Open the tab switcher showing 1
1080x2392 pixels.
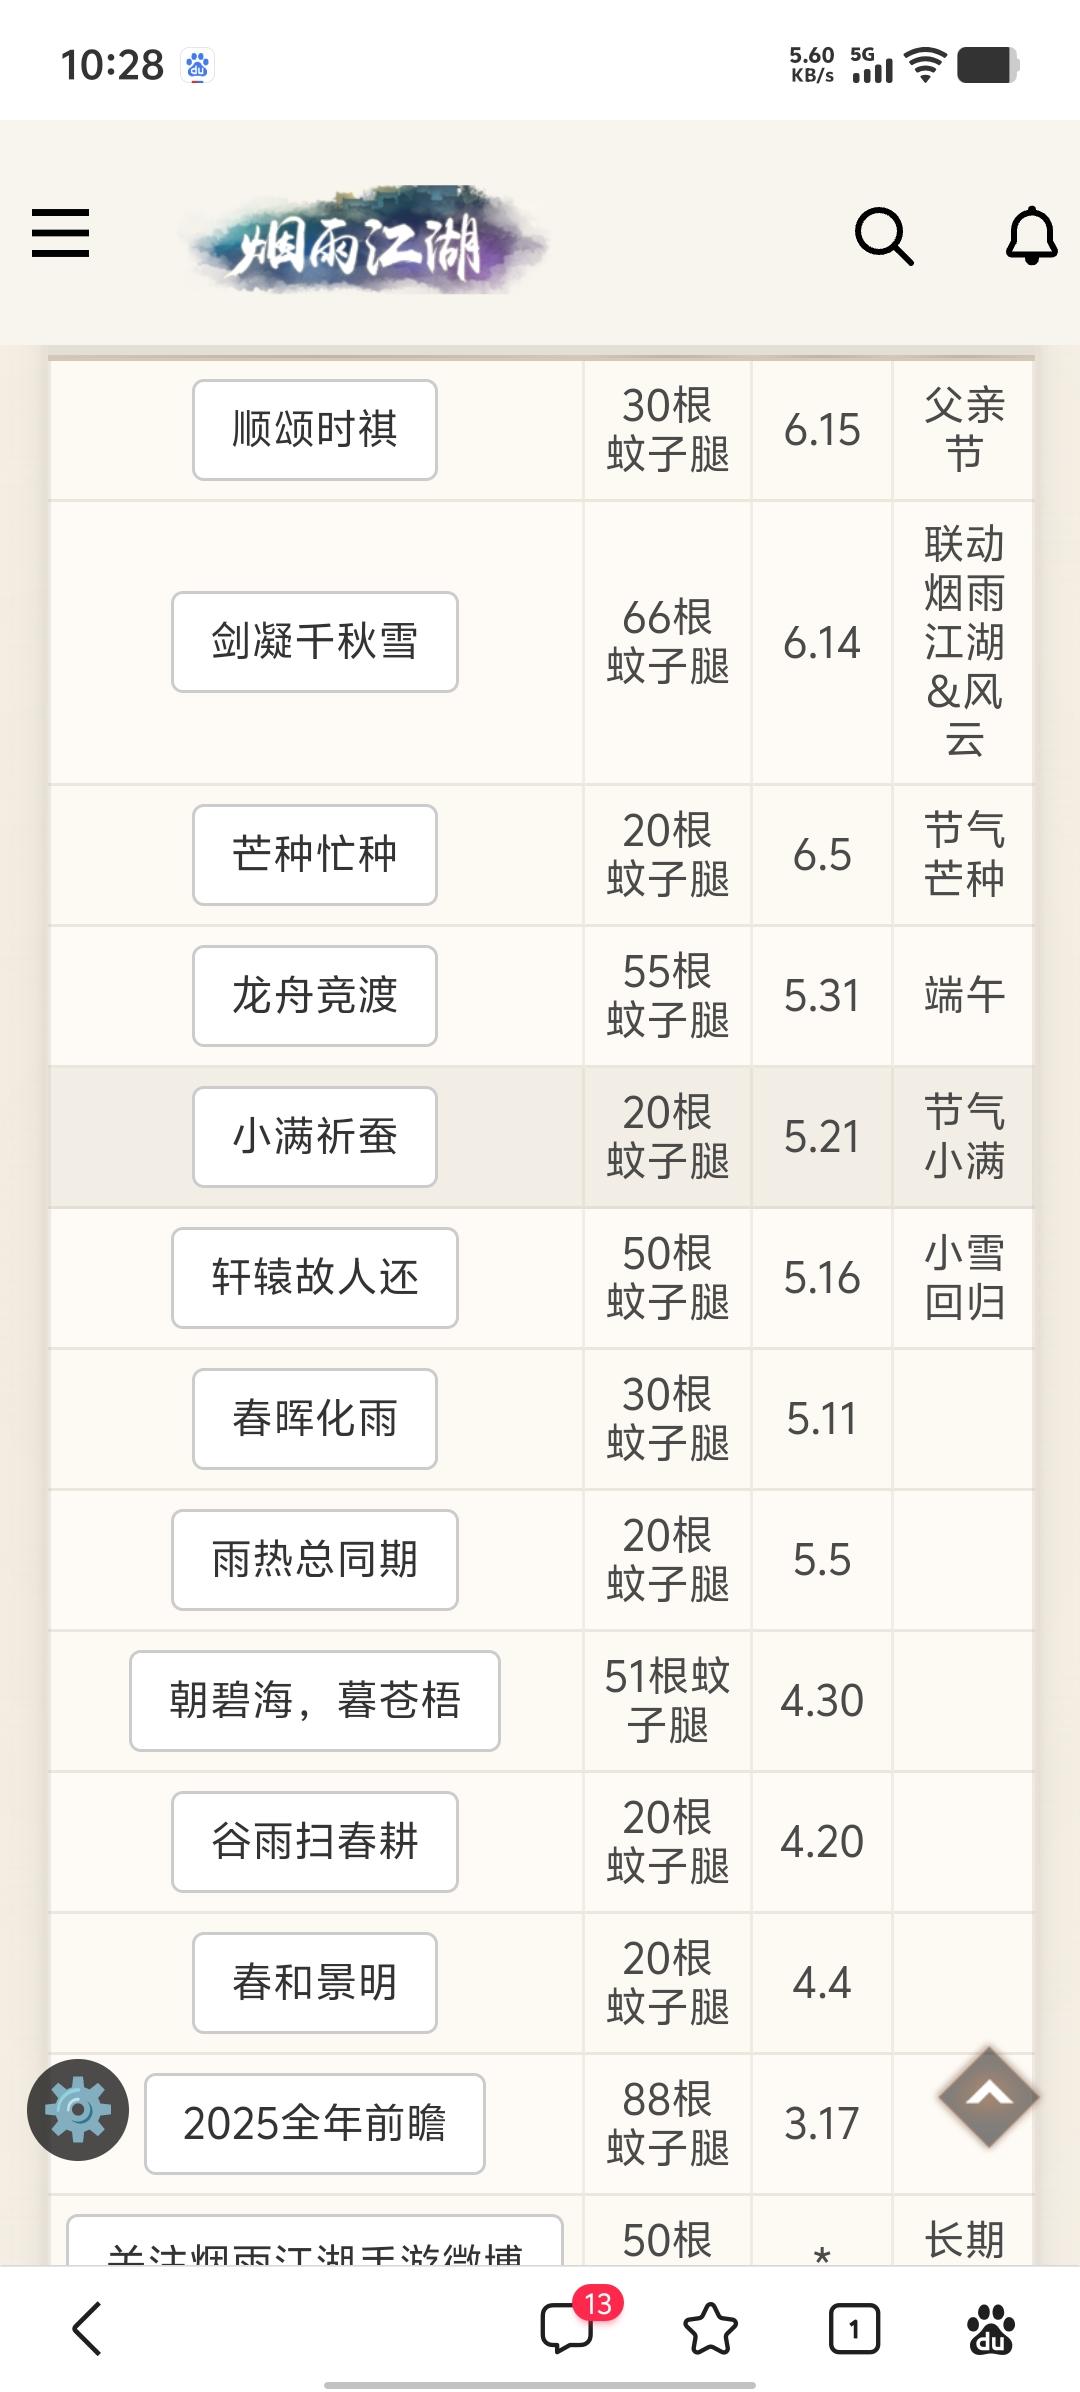854,2328
